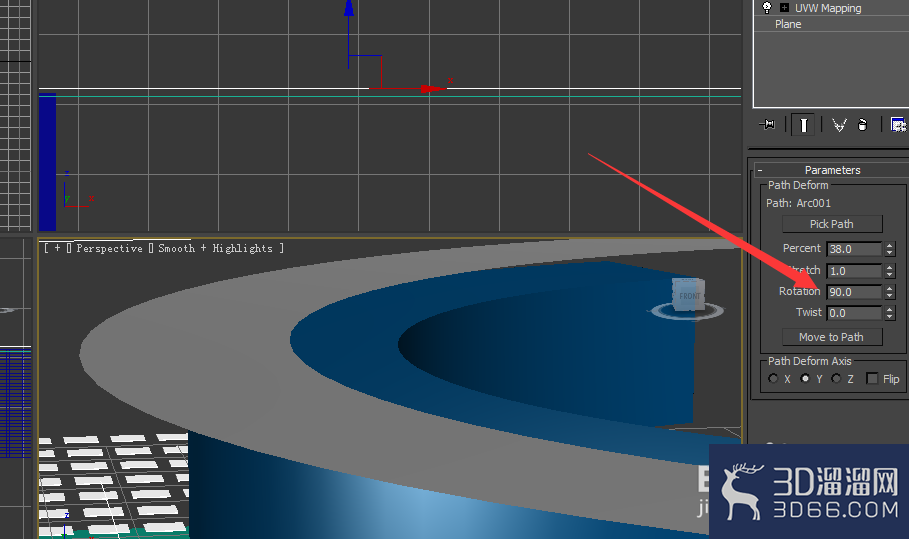Screen dimensions: 909x539
Task: Click the red X axis arrow of move gizmo
Action: (x=434, y=89)
